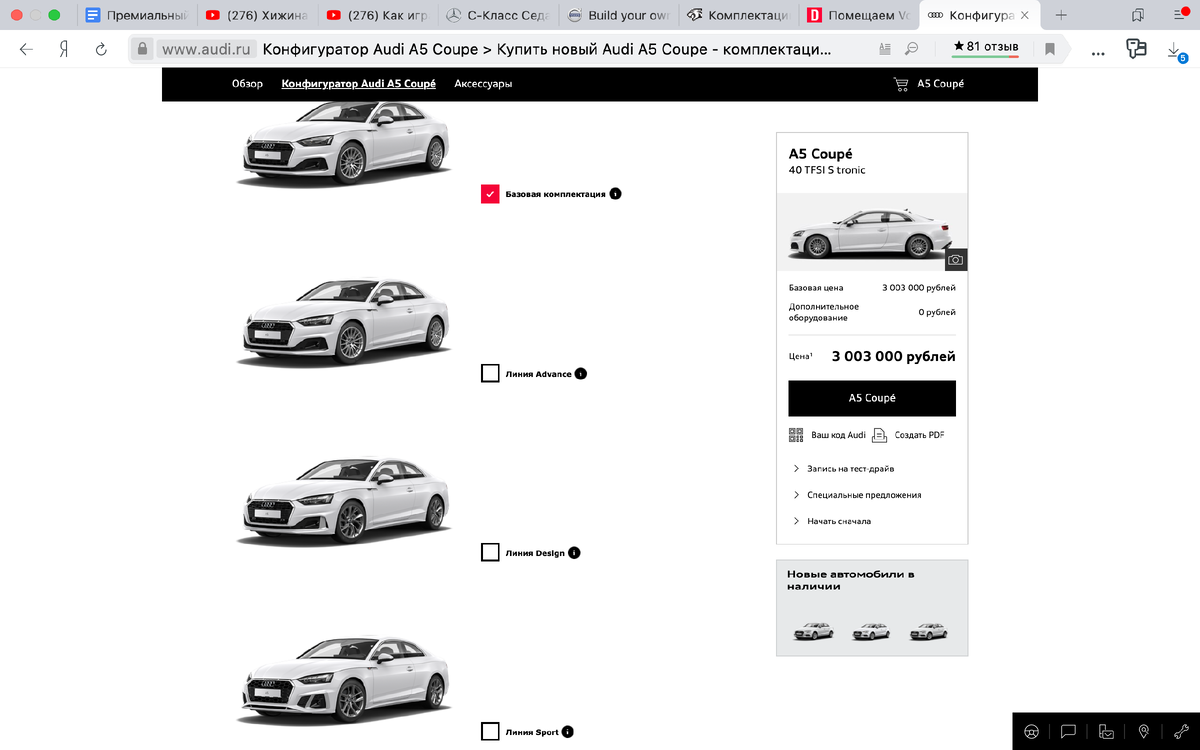Show info for Базовая комплектация
Image resolution: width=1200 pixels, height=750 pixels.
(x=615, y=194)
